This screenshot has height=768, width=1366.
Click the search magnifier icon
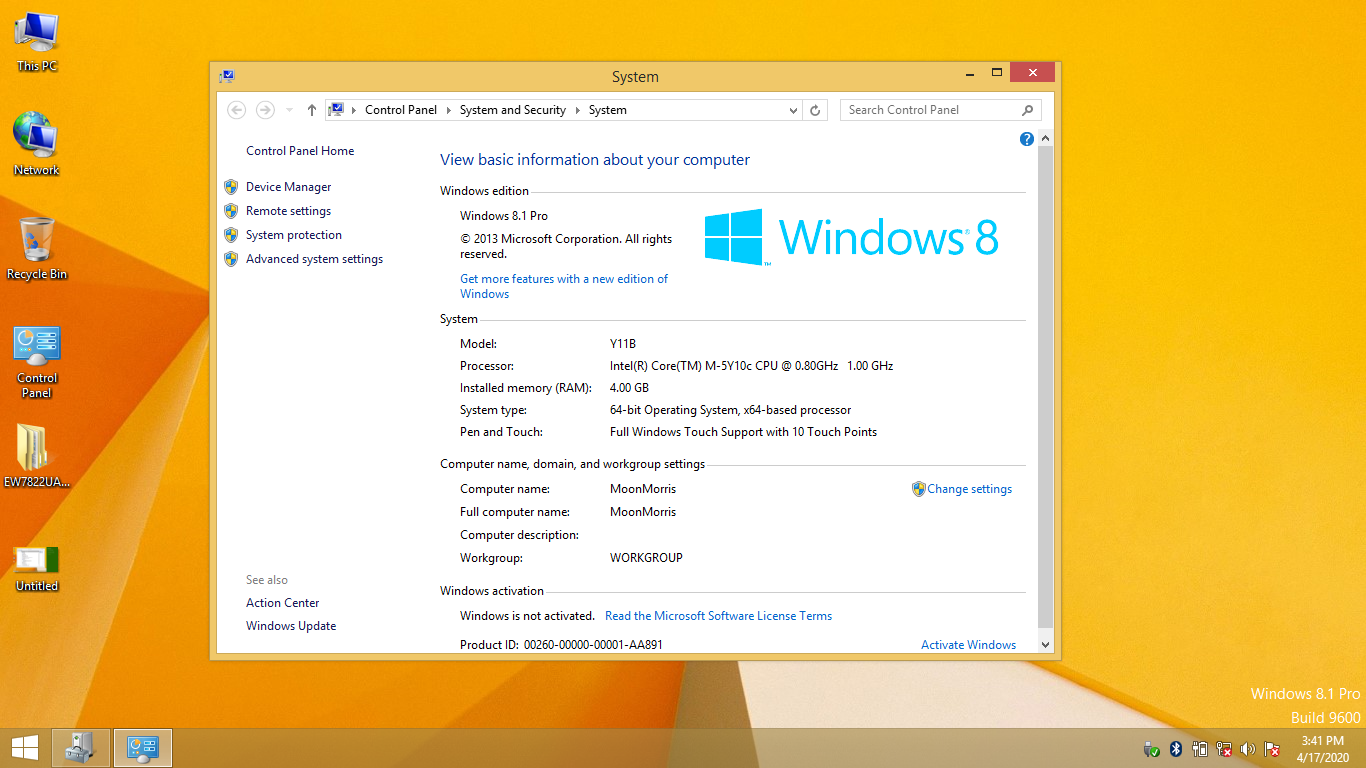tap(1028, 110)
